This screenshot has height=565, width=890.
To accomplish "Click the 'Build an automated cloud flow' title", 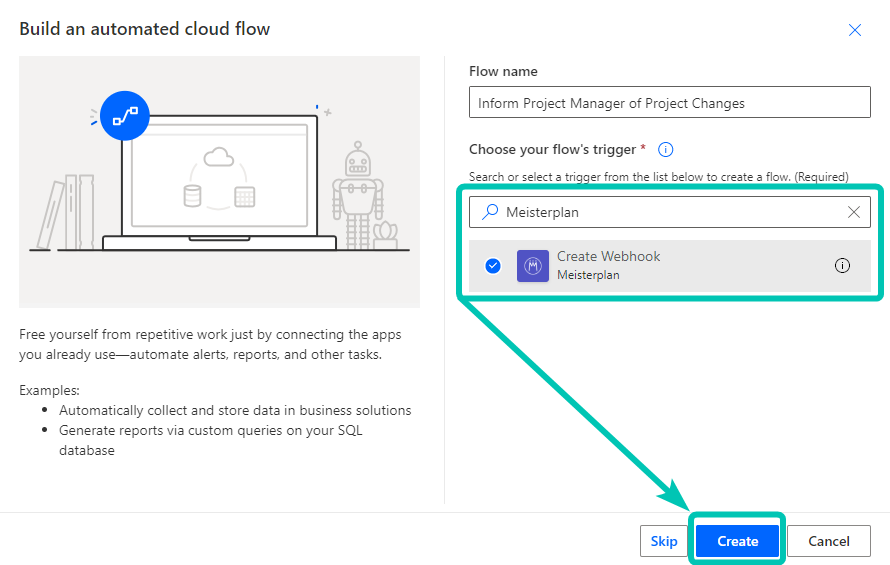I will 145,29.
